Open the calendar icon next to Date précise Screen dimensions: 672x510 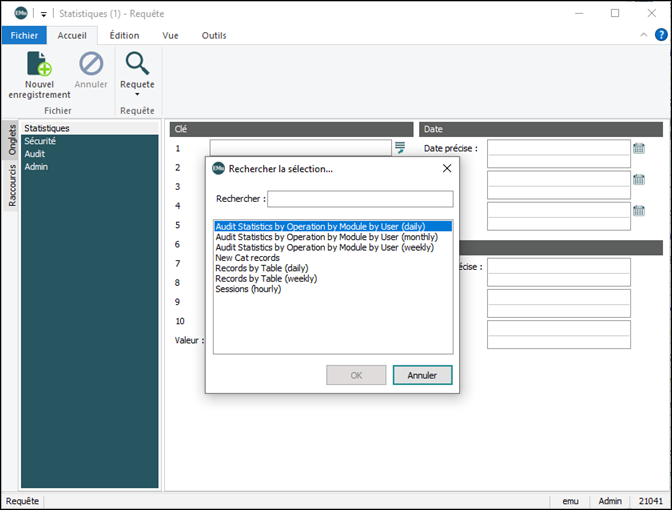(x=639, y=148)
